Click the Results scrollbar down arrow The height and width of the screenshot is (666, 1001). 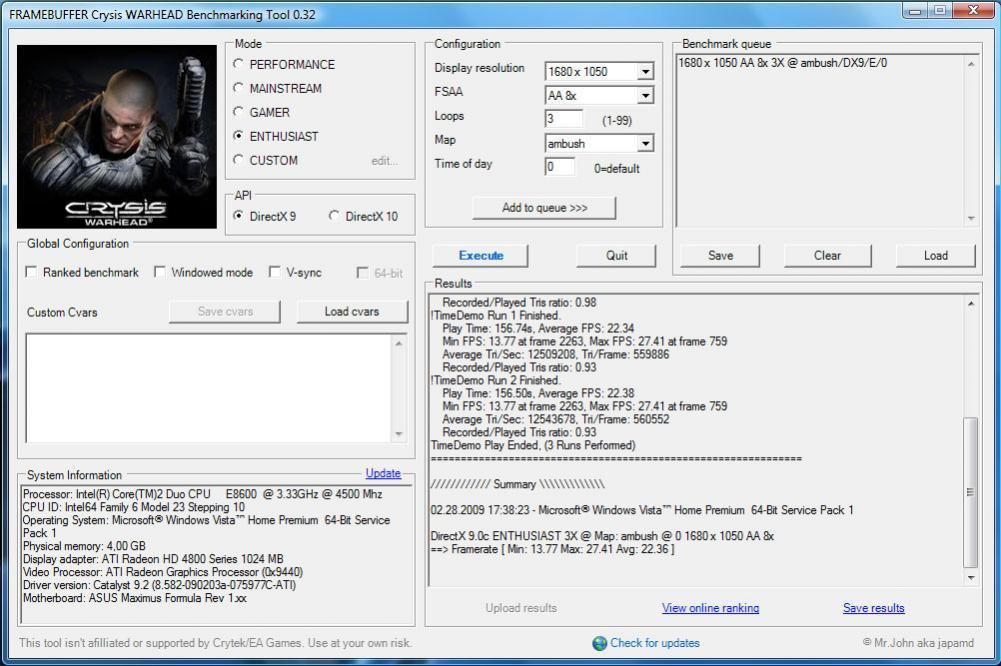tap(970, 579)
